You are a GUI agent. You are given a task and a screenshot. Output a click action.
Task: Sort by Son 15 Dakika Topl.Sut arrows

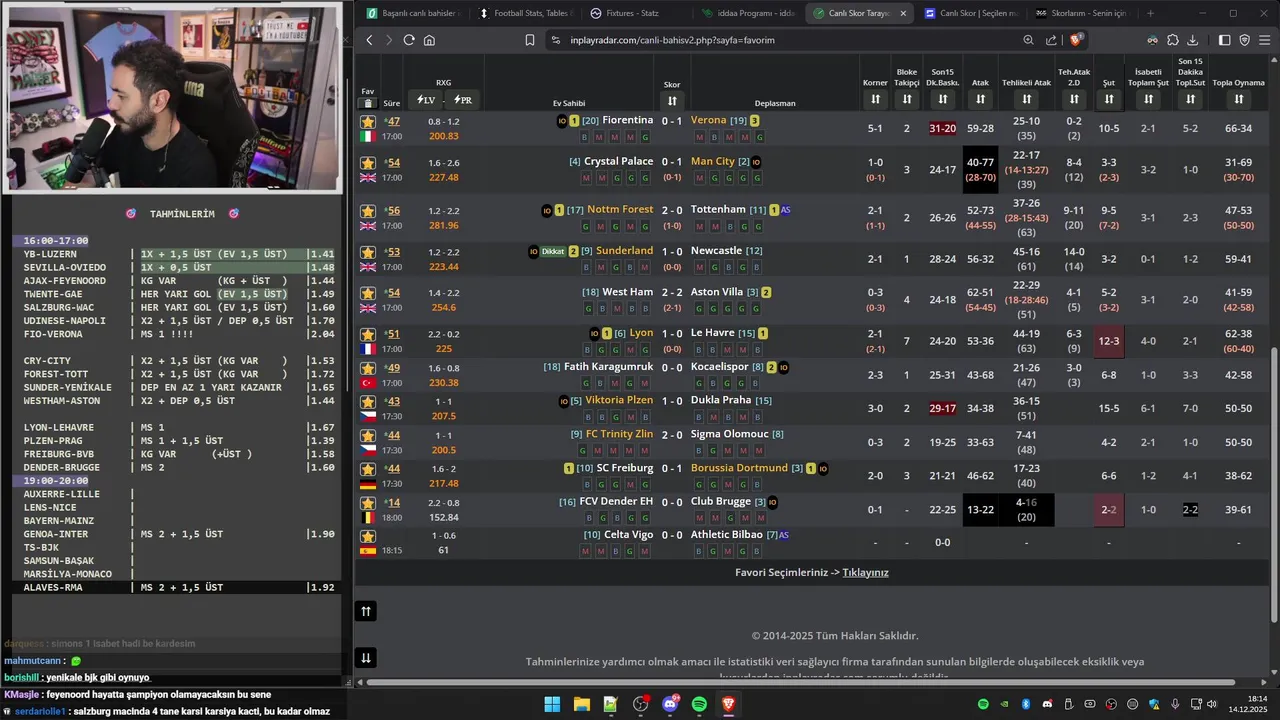(x=1190, y=99)
